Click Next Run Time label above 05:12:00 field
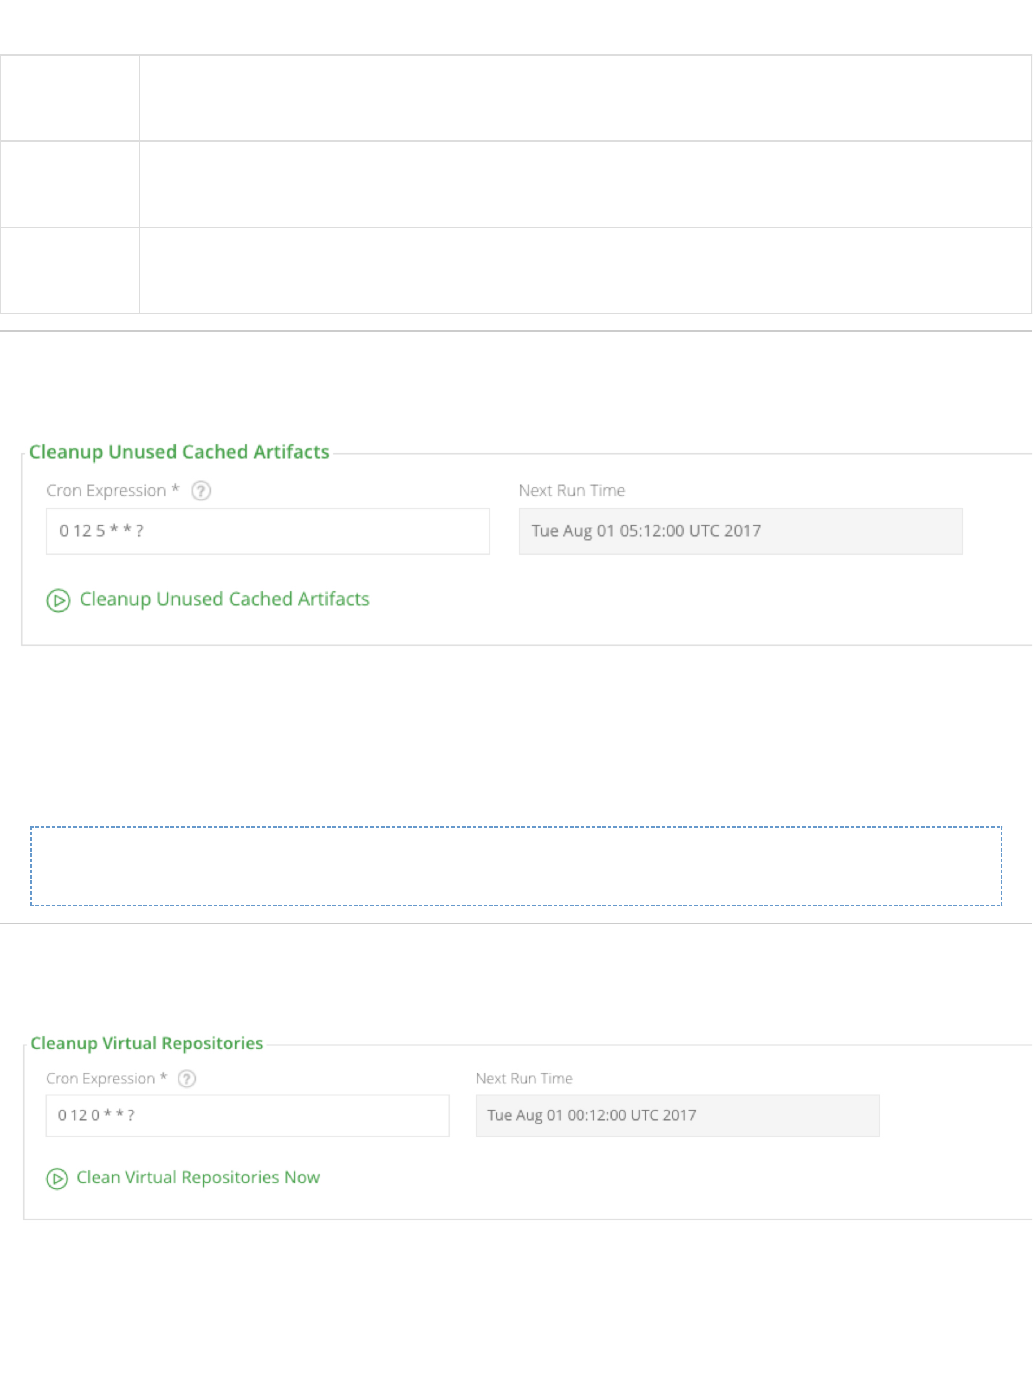The image size is (1033, 1392). pos(571,491)
